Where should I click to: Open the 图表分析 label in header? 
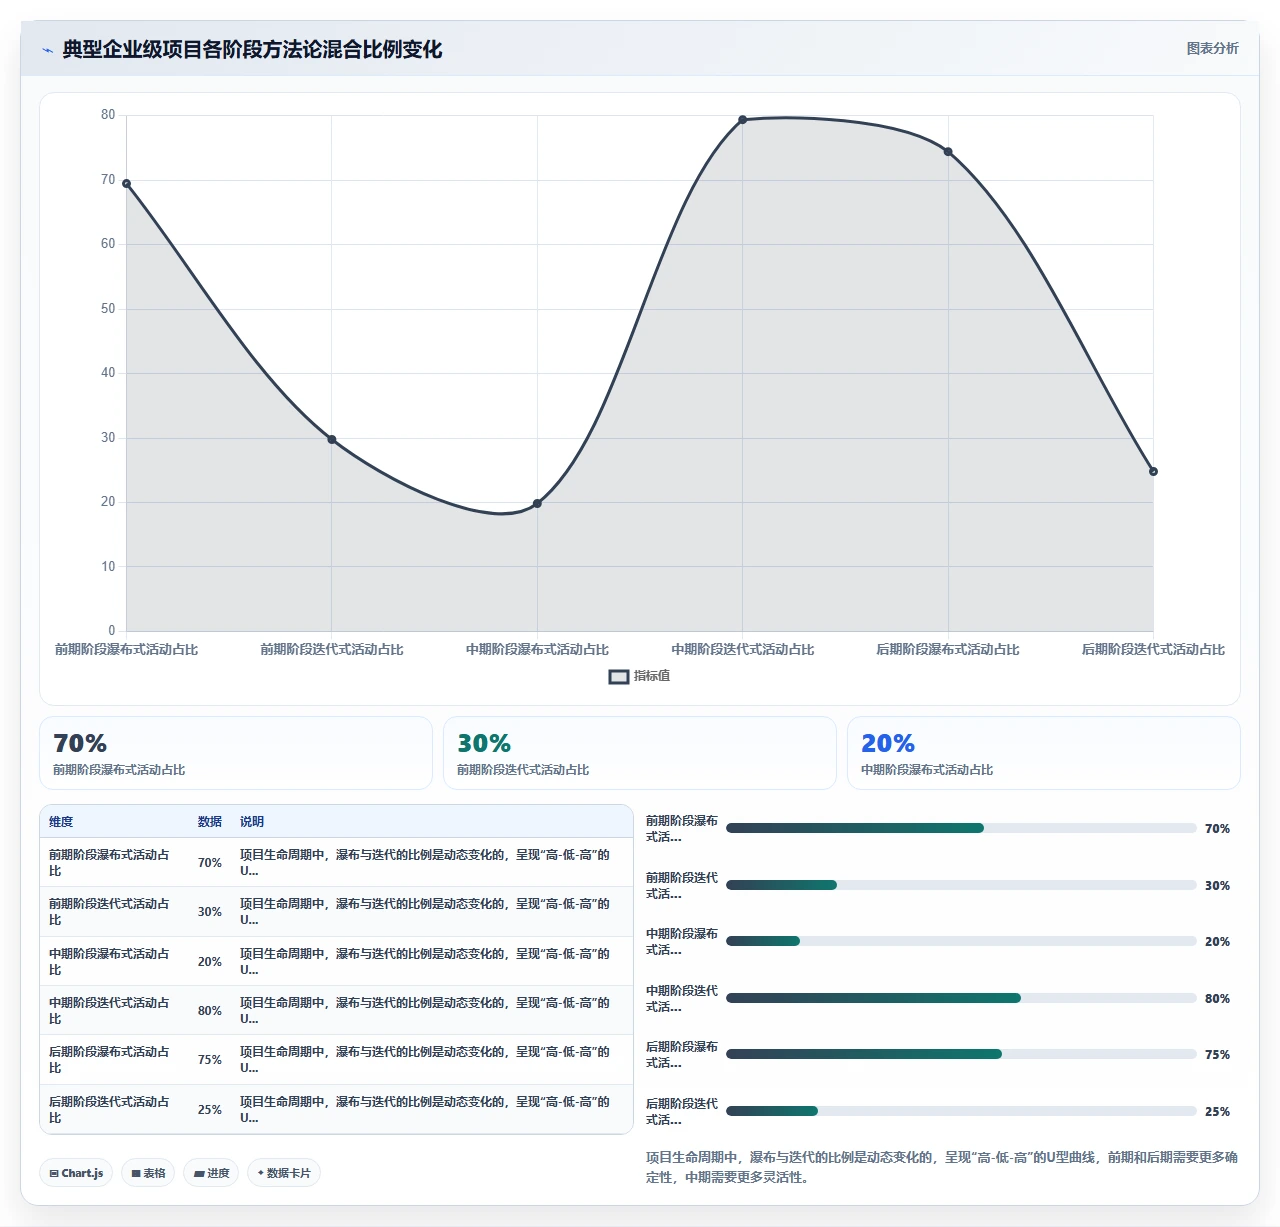[x=1212, y=48]
